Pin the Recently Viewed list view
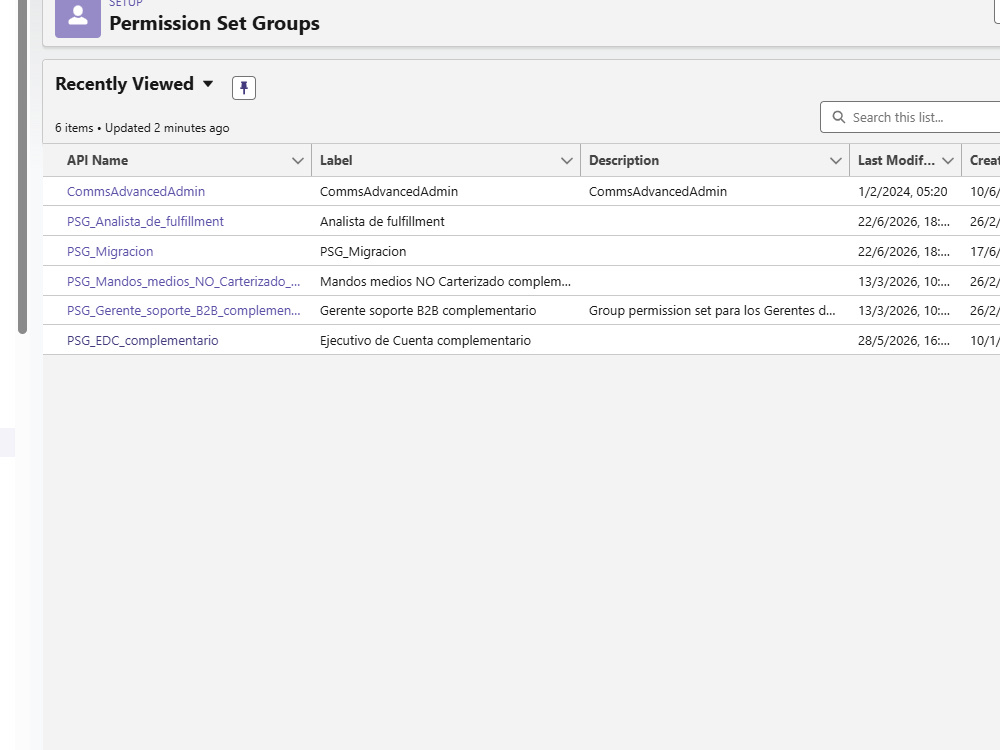 pos(244,88)
